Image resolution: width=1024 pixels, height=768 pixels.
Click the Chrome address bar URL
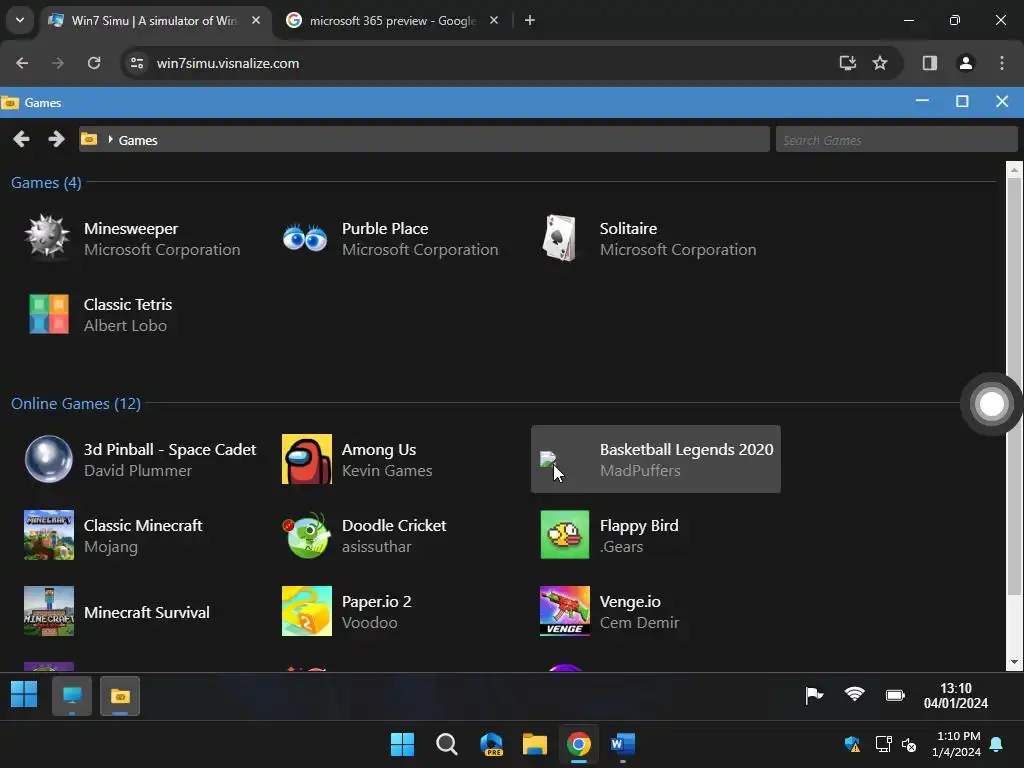pos(227,63)
